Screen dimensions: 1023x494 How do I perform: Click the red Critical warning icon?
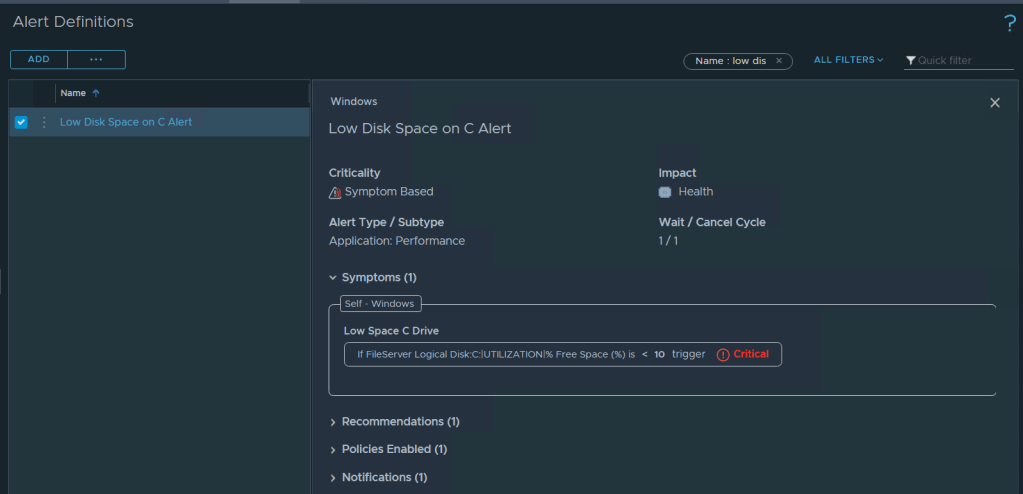tap(723, 355)
